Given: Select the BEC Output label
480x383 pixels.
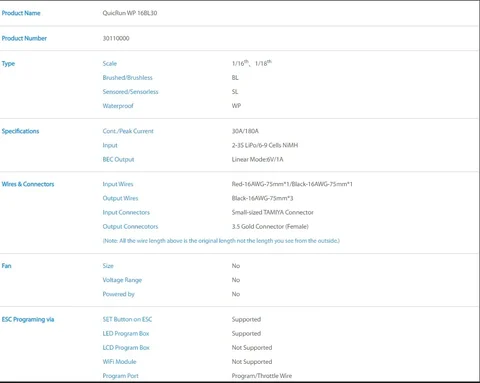Looking at the screenshot, I should click(118, 159).
